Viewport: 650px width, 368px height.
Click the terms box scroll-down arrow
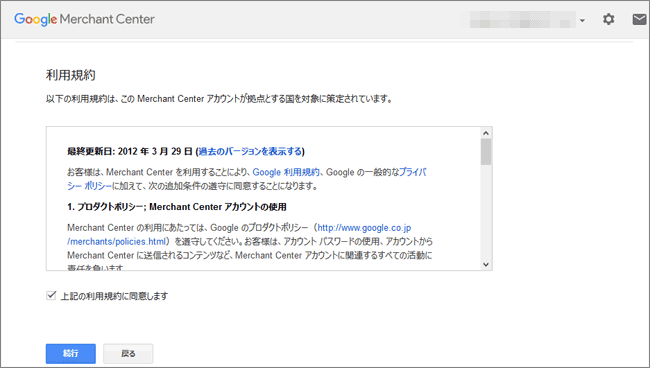pyautogui.click(x=486, y=264)
